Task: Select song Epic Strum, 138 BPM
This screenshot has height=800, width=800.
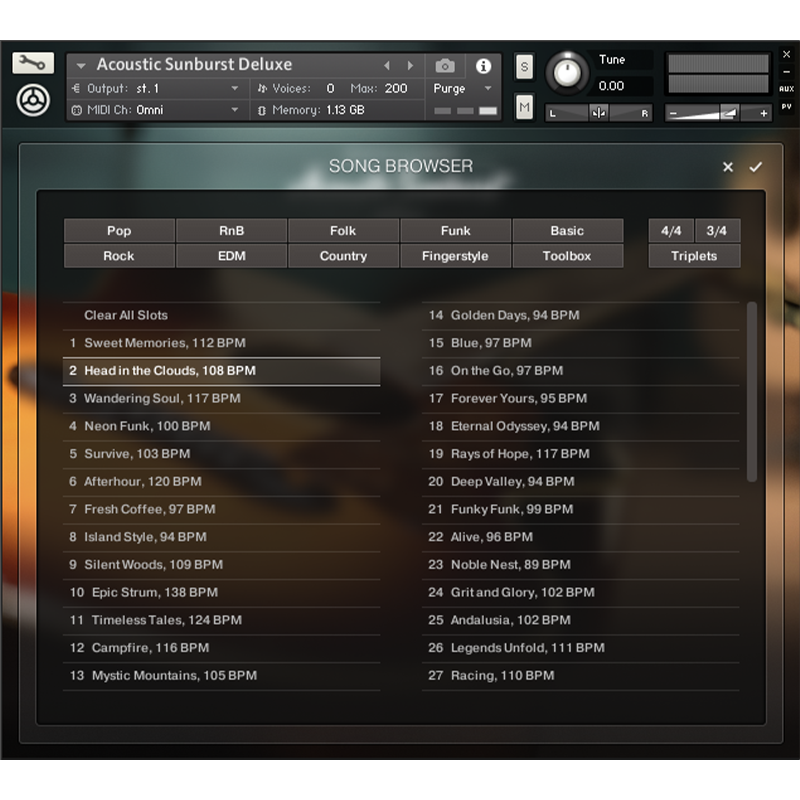Action: pyautogui.click(x=221, y=593)
